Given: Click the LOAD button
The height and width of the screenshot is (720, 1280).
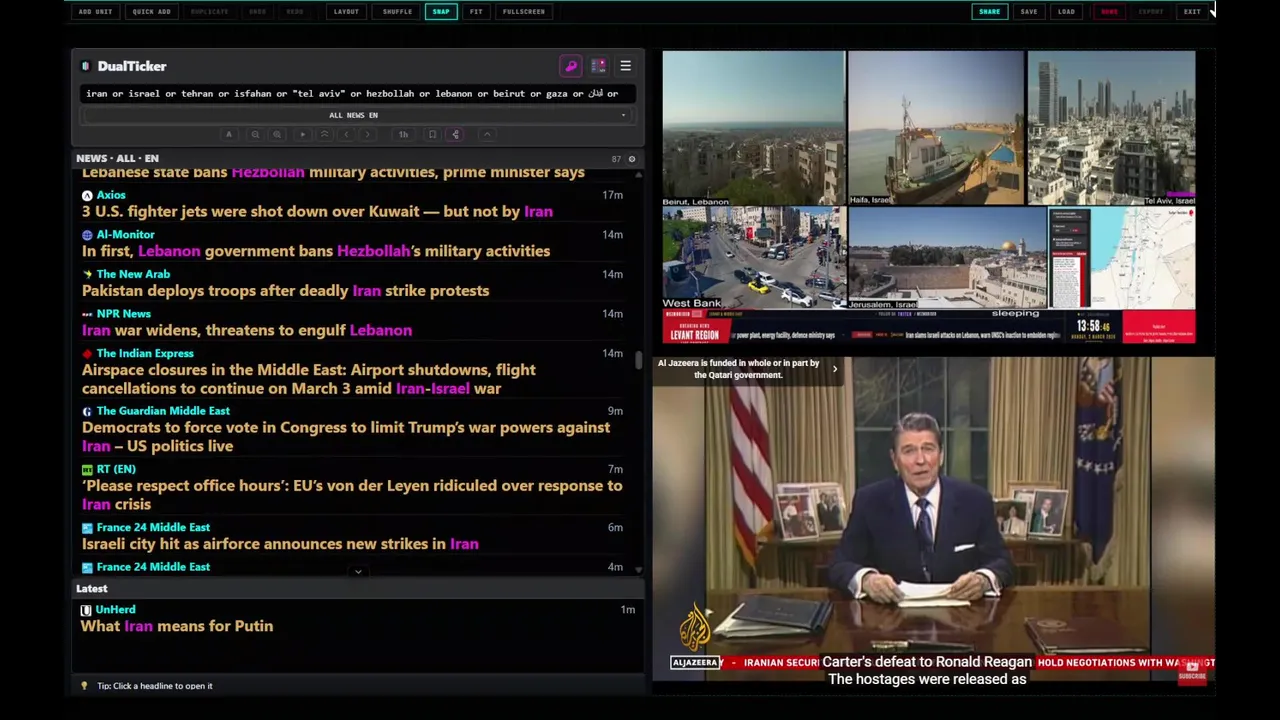Looking at the screenshot, I should (1067, 11).
